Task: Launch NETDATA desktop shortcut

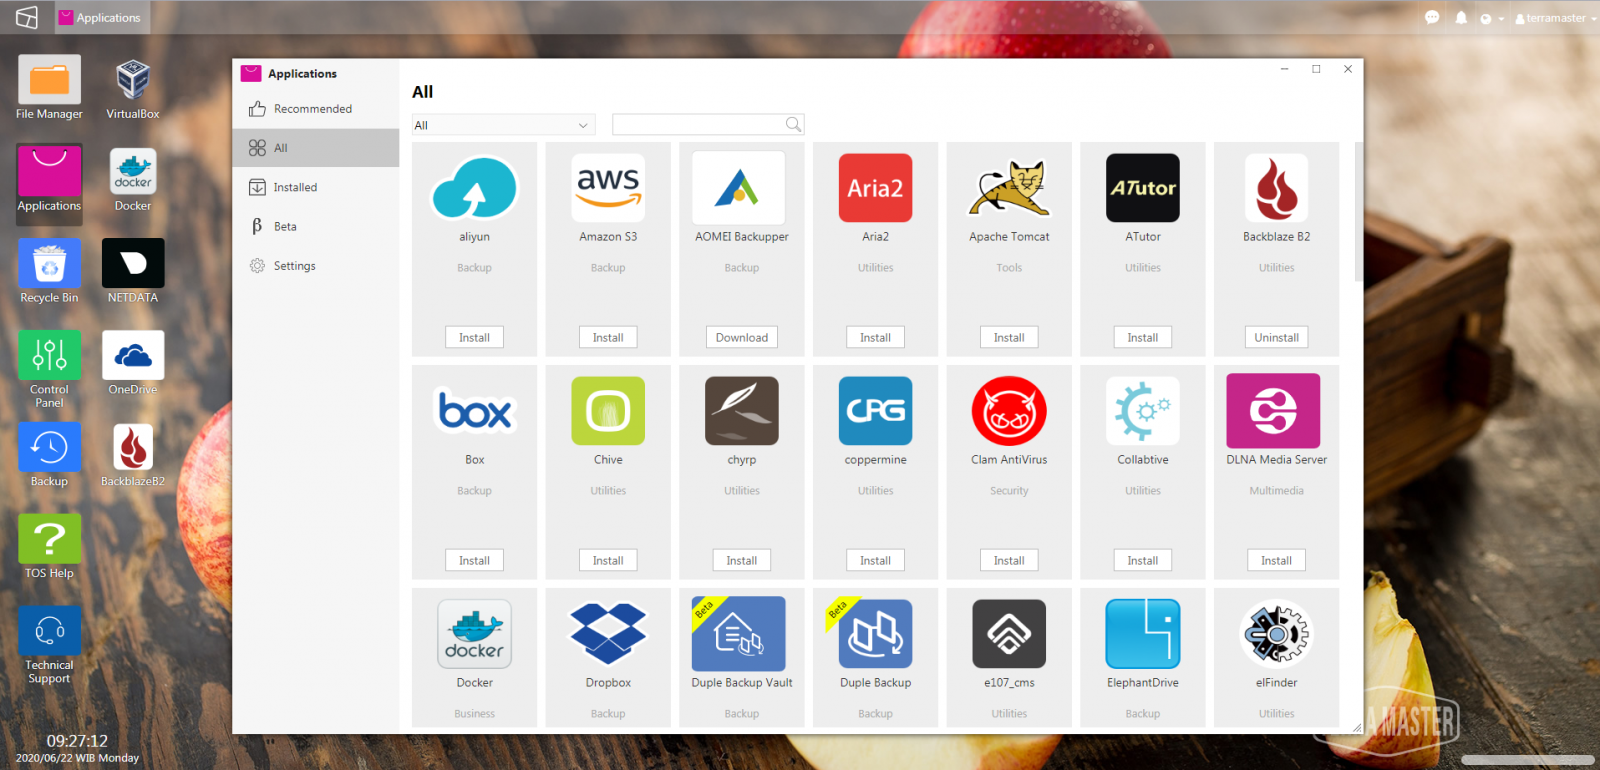Action: coord(133,264)
